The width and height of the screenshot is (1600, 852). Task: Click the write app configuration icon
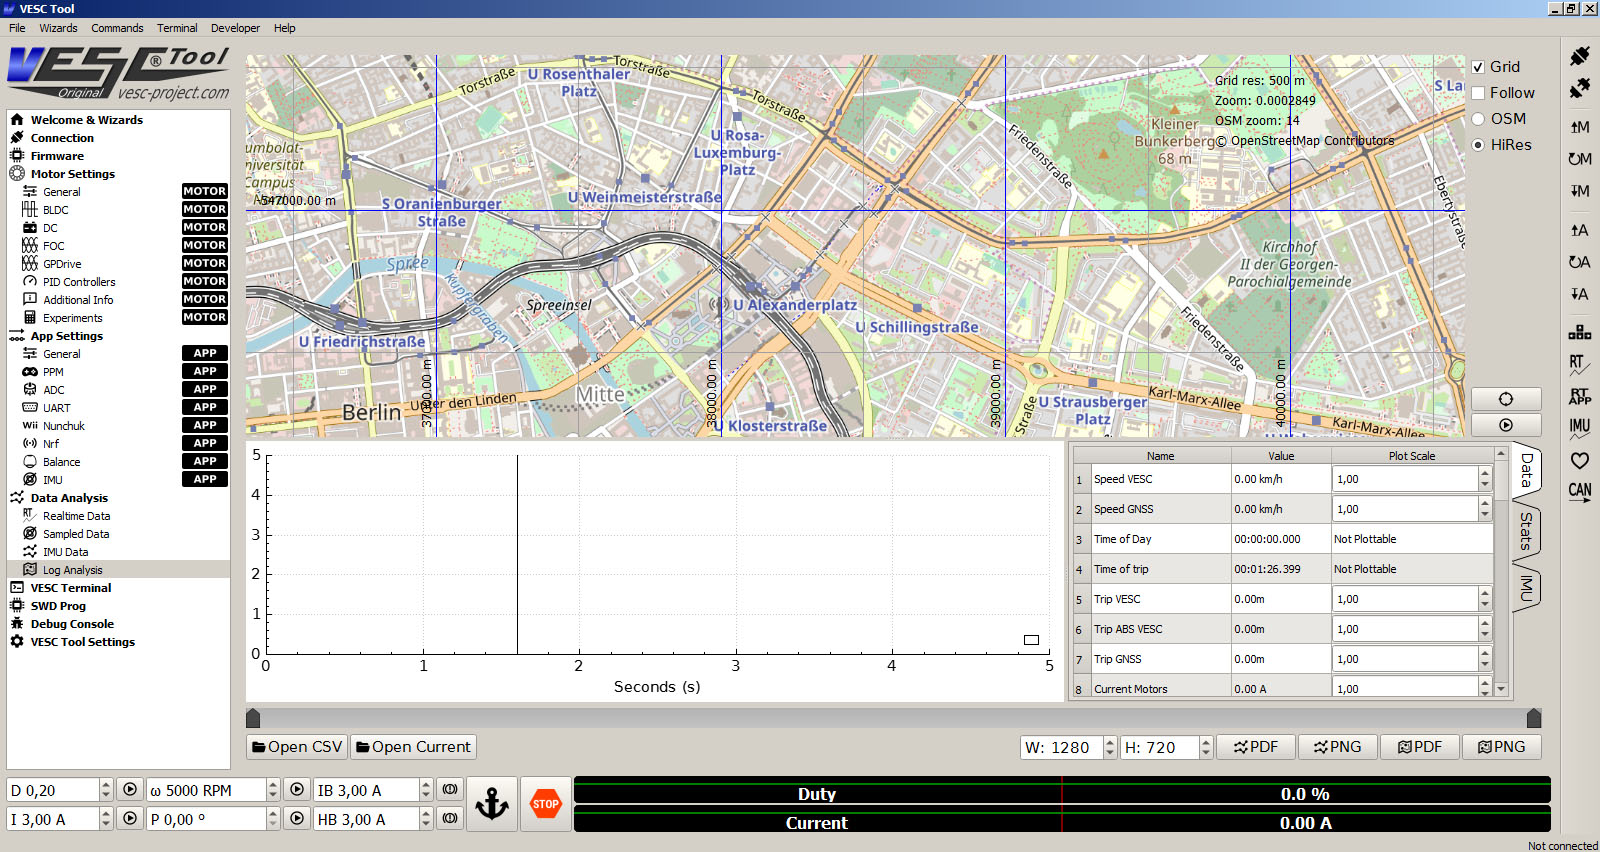click(x=1580, y=294)
